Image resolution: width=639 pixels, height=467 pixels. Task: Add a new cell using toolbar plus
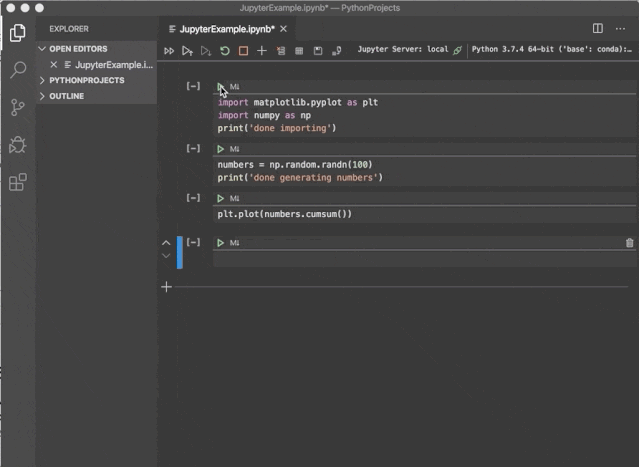click(x=262, y=50)
